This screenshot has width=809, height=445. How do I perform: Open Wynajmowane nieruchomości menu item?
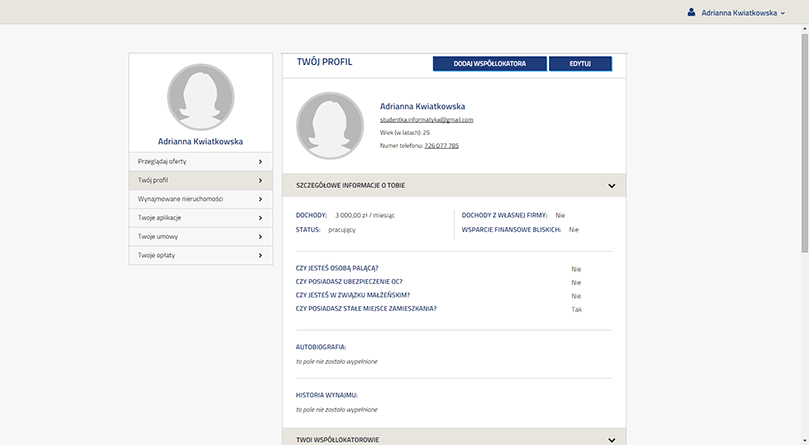coord(201,199)
